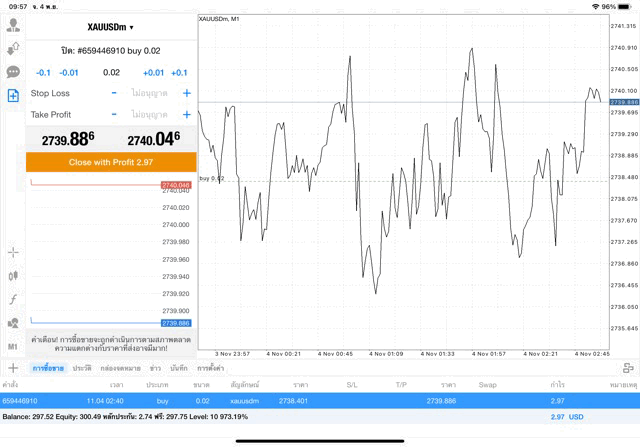The image size is (640, 447).
Task: Decrease Take Profit with minus button
Action: (114, 115)
